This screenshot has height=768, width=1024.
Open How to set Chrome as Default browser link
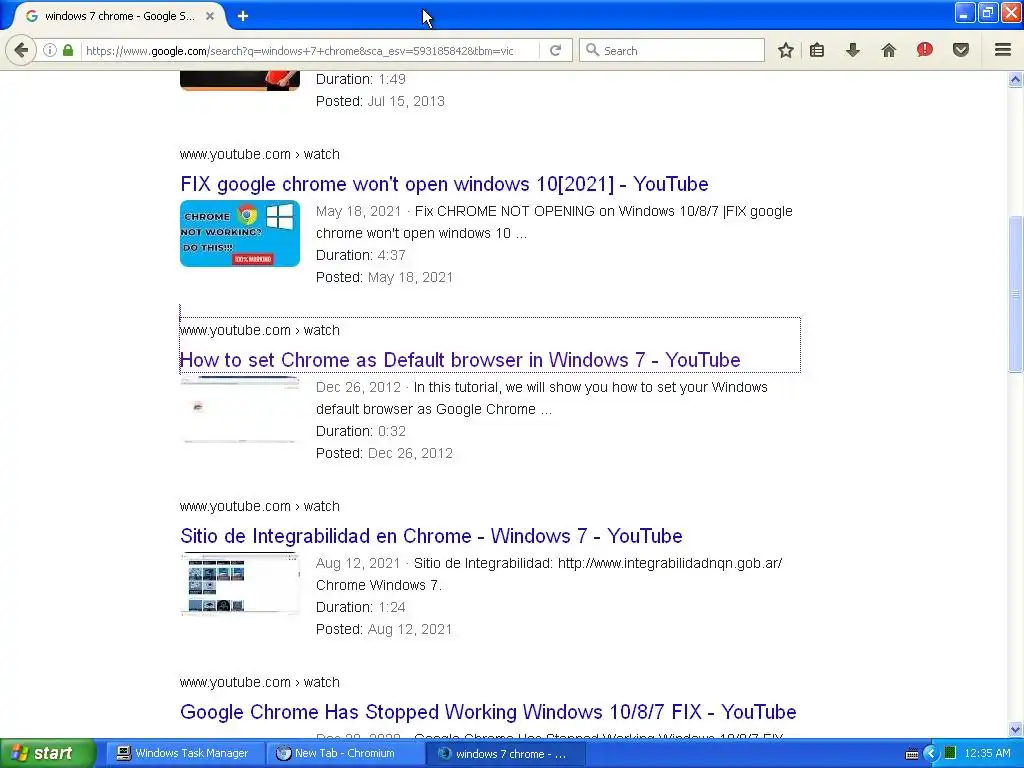pyautogui.click(x=460, y=360)
